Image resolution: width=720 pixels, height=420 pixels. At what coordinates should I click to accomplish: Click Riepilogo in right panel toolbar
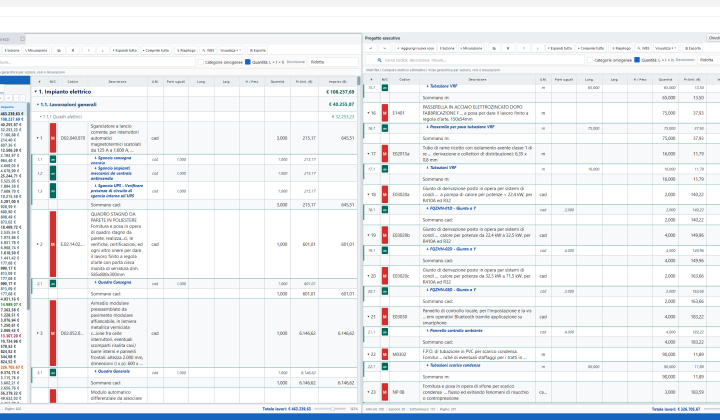pos(621,48)
